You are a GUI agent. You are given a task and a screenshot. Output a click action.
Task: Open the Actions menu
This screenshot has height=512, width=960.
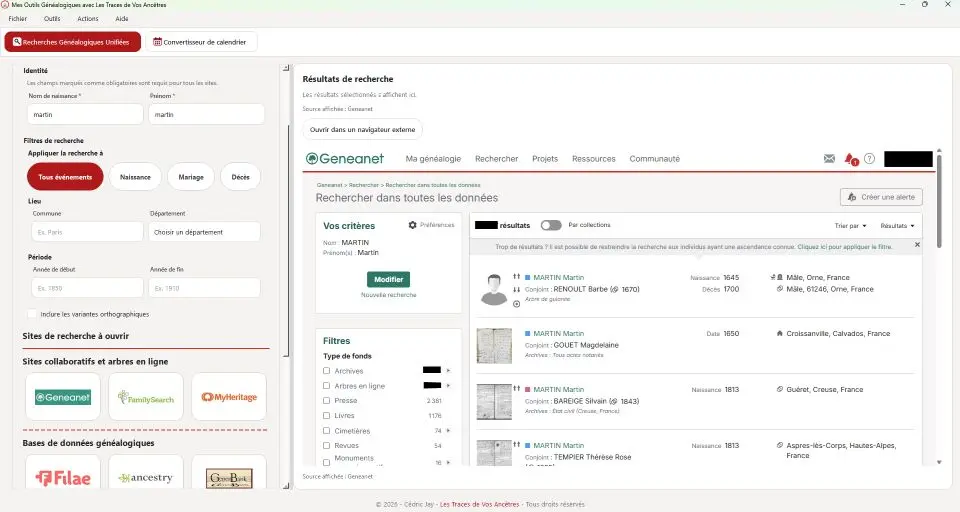[x=88, y=18]
